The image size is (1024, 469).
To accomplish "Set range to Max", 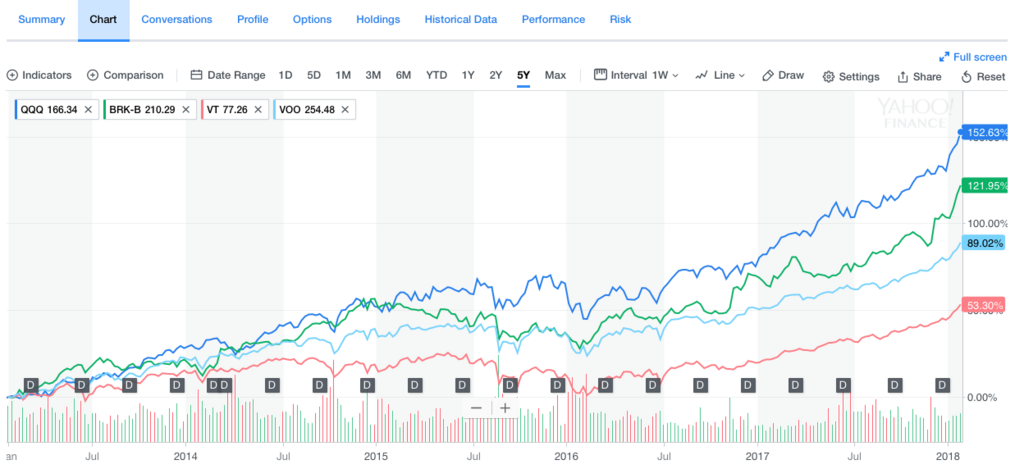I will (x=555, y=75).
